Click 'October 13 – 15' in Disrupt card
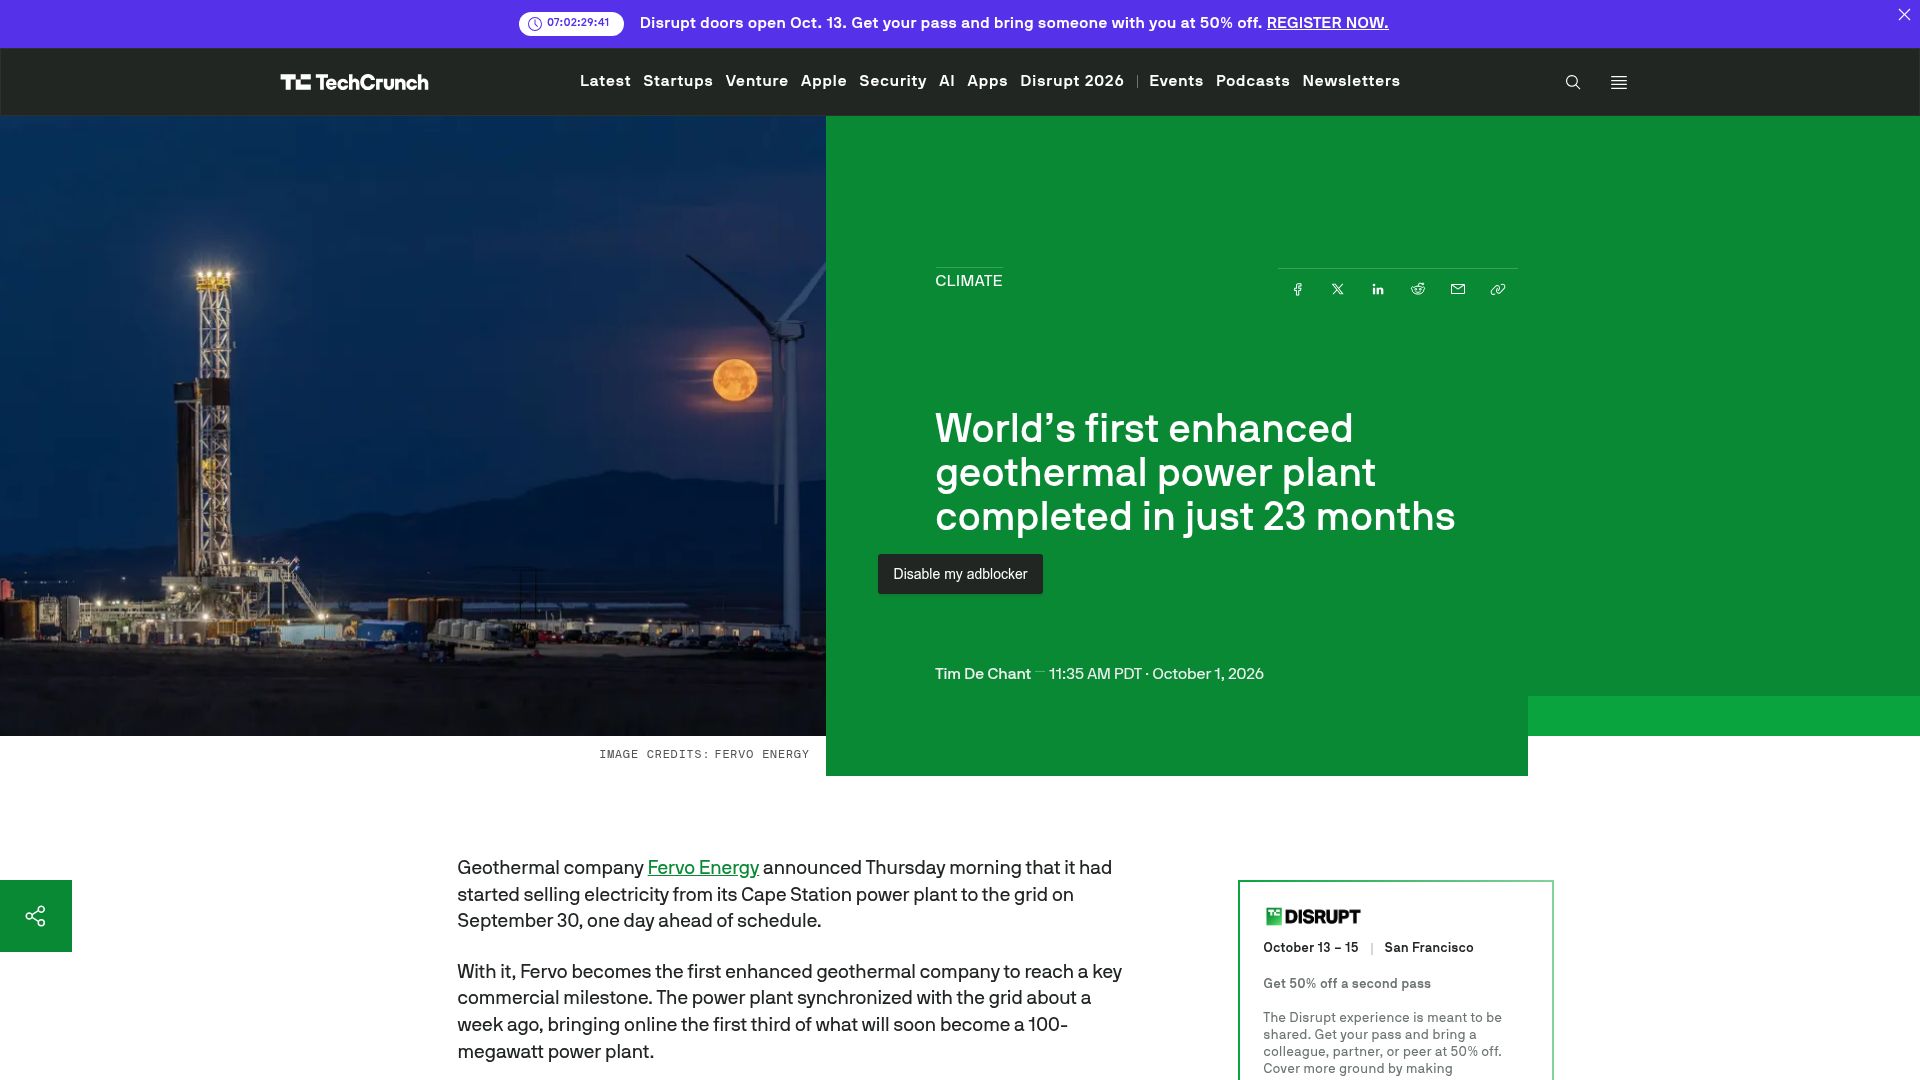This screenshot has width=1920, height=1080. click(1310, 948)
